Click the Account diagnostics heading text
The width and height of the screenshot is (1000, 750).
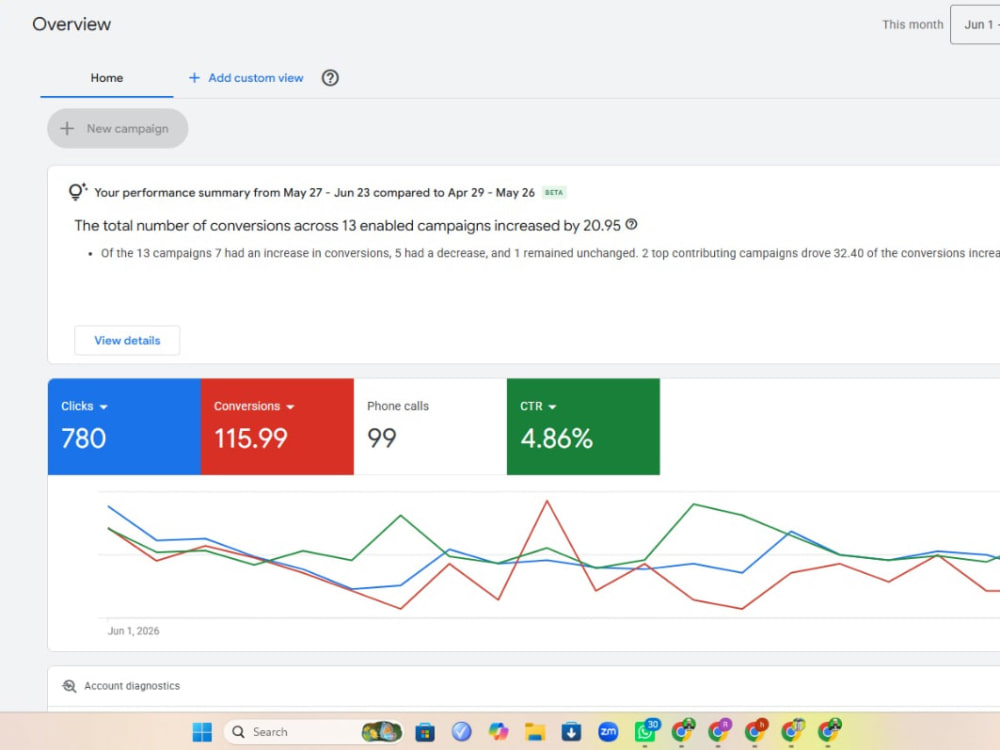(132, 686)
